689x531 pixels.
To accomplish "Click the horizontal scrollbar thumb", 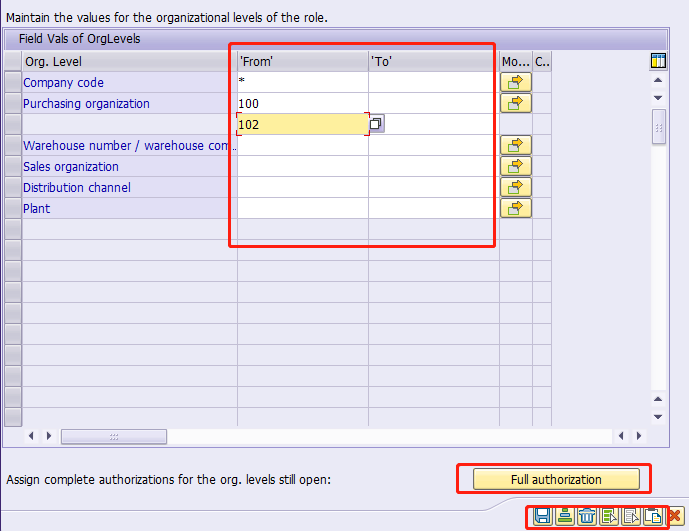I will 114,436.
